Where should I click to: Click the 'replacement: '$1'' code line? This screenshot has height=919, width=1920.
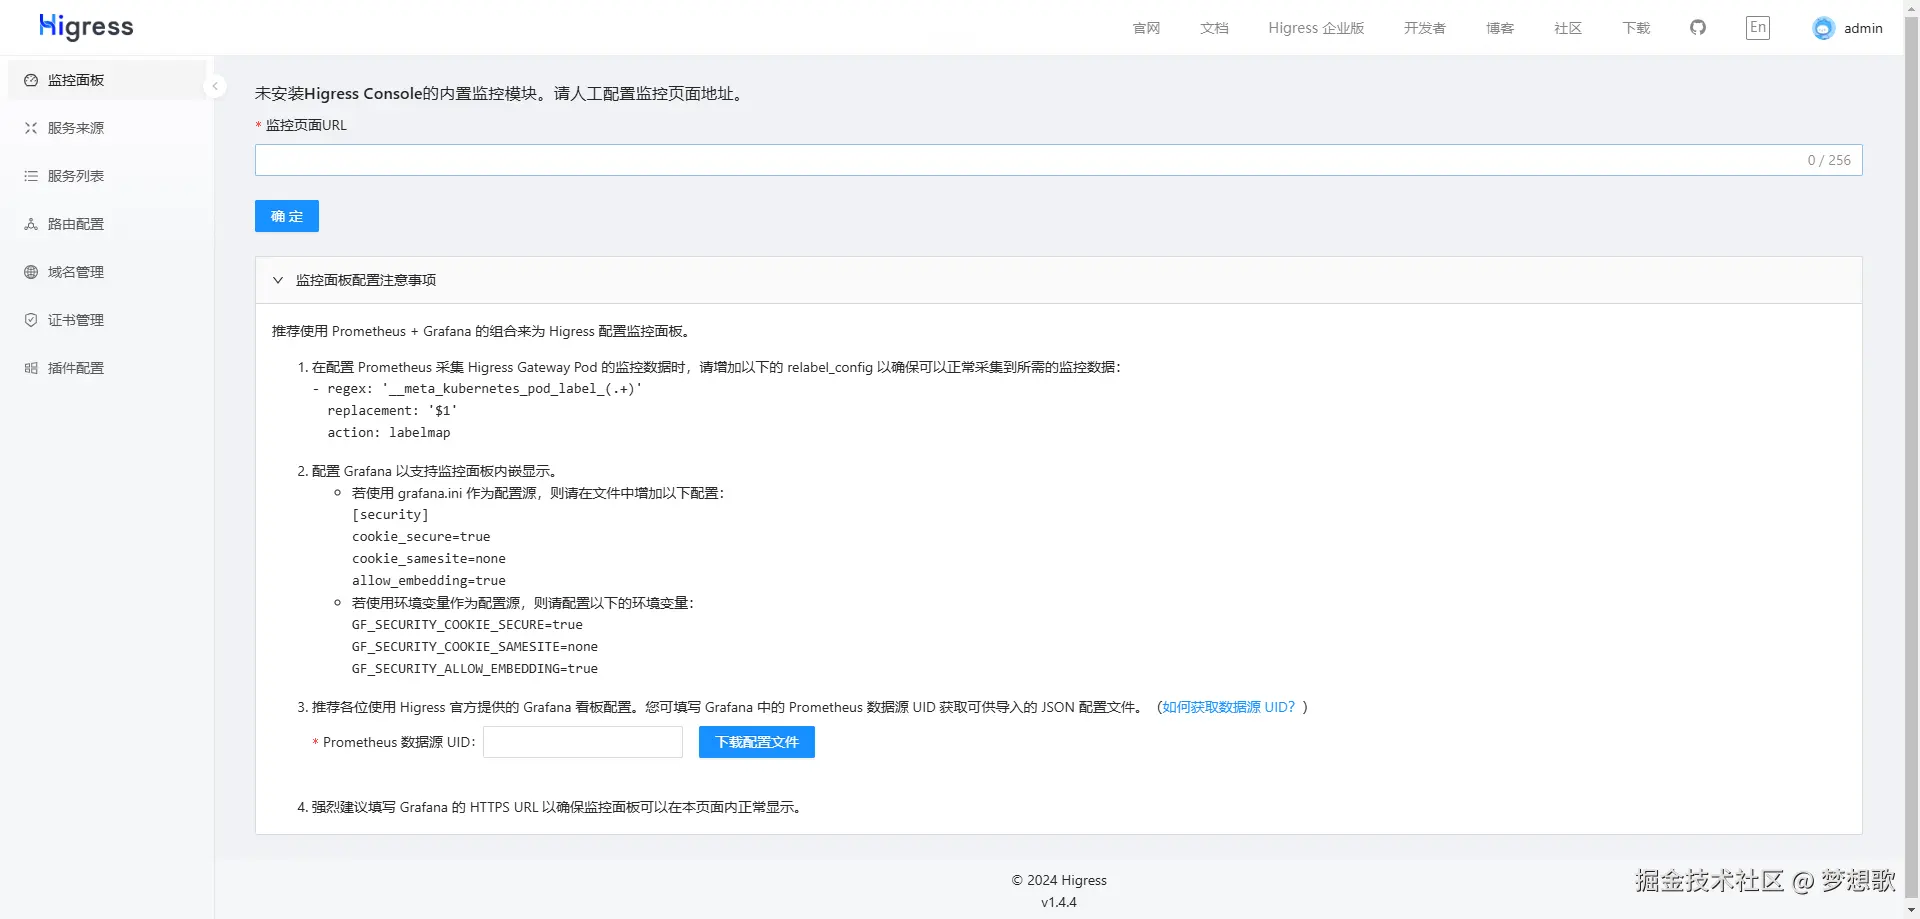[392, 411]
